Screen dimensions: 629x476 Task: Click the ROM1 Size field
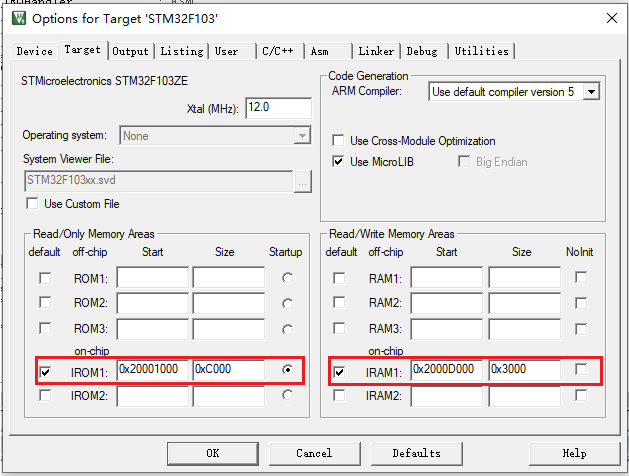tap(229, 277)
